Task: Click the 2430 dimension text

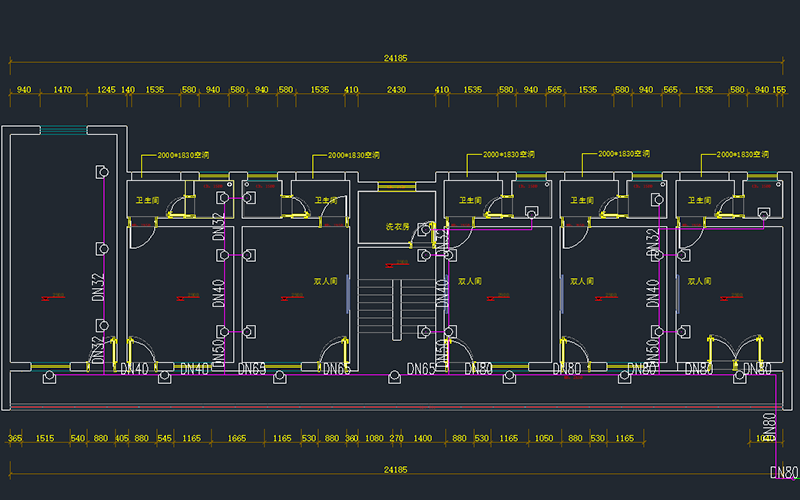Action: tap(396, 91)
